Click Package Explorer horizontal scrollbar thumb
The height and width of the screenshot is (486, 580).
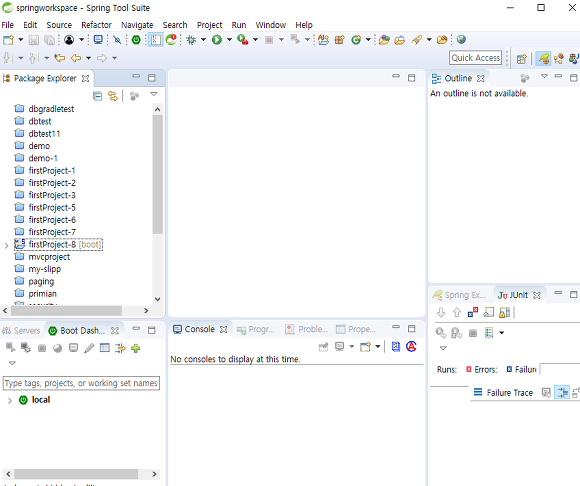[x=66, y=311]
